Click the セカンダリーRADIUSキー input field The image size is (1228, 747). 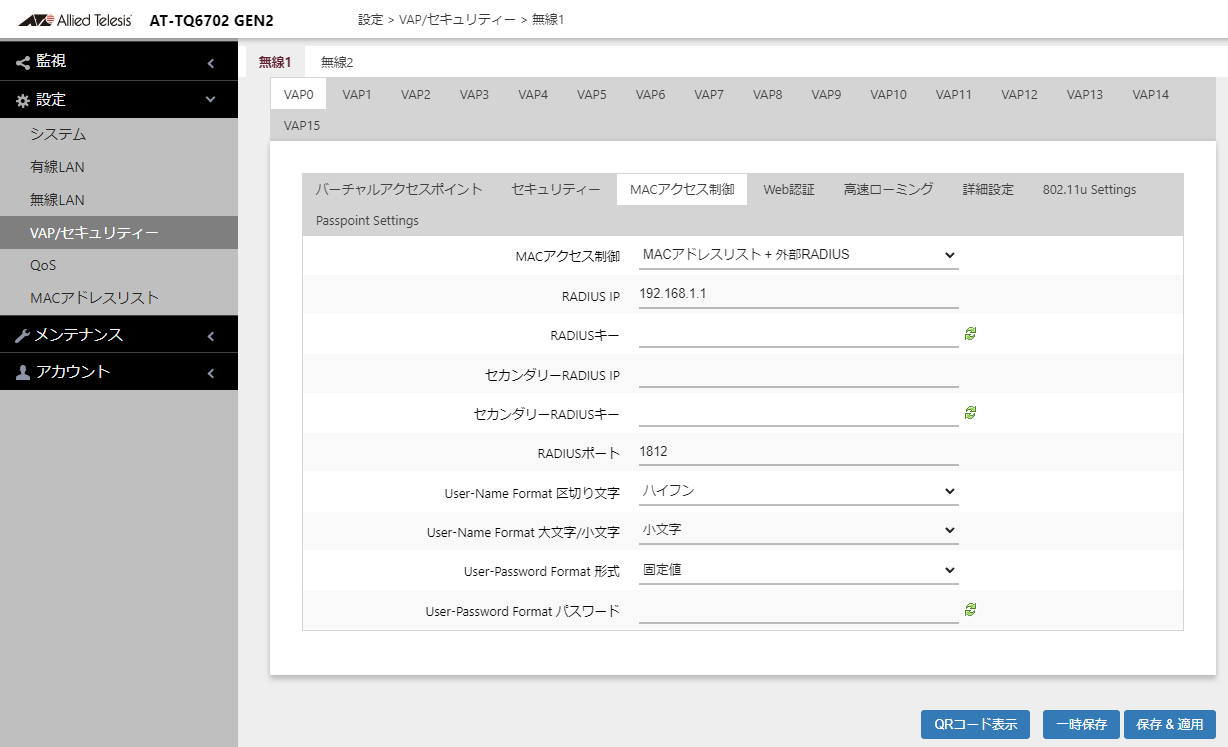point(798,412)
